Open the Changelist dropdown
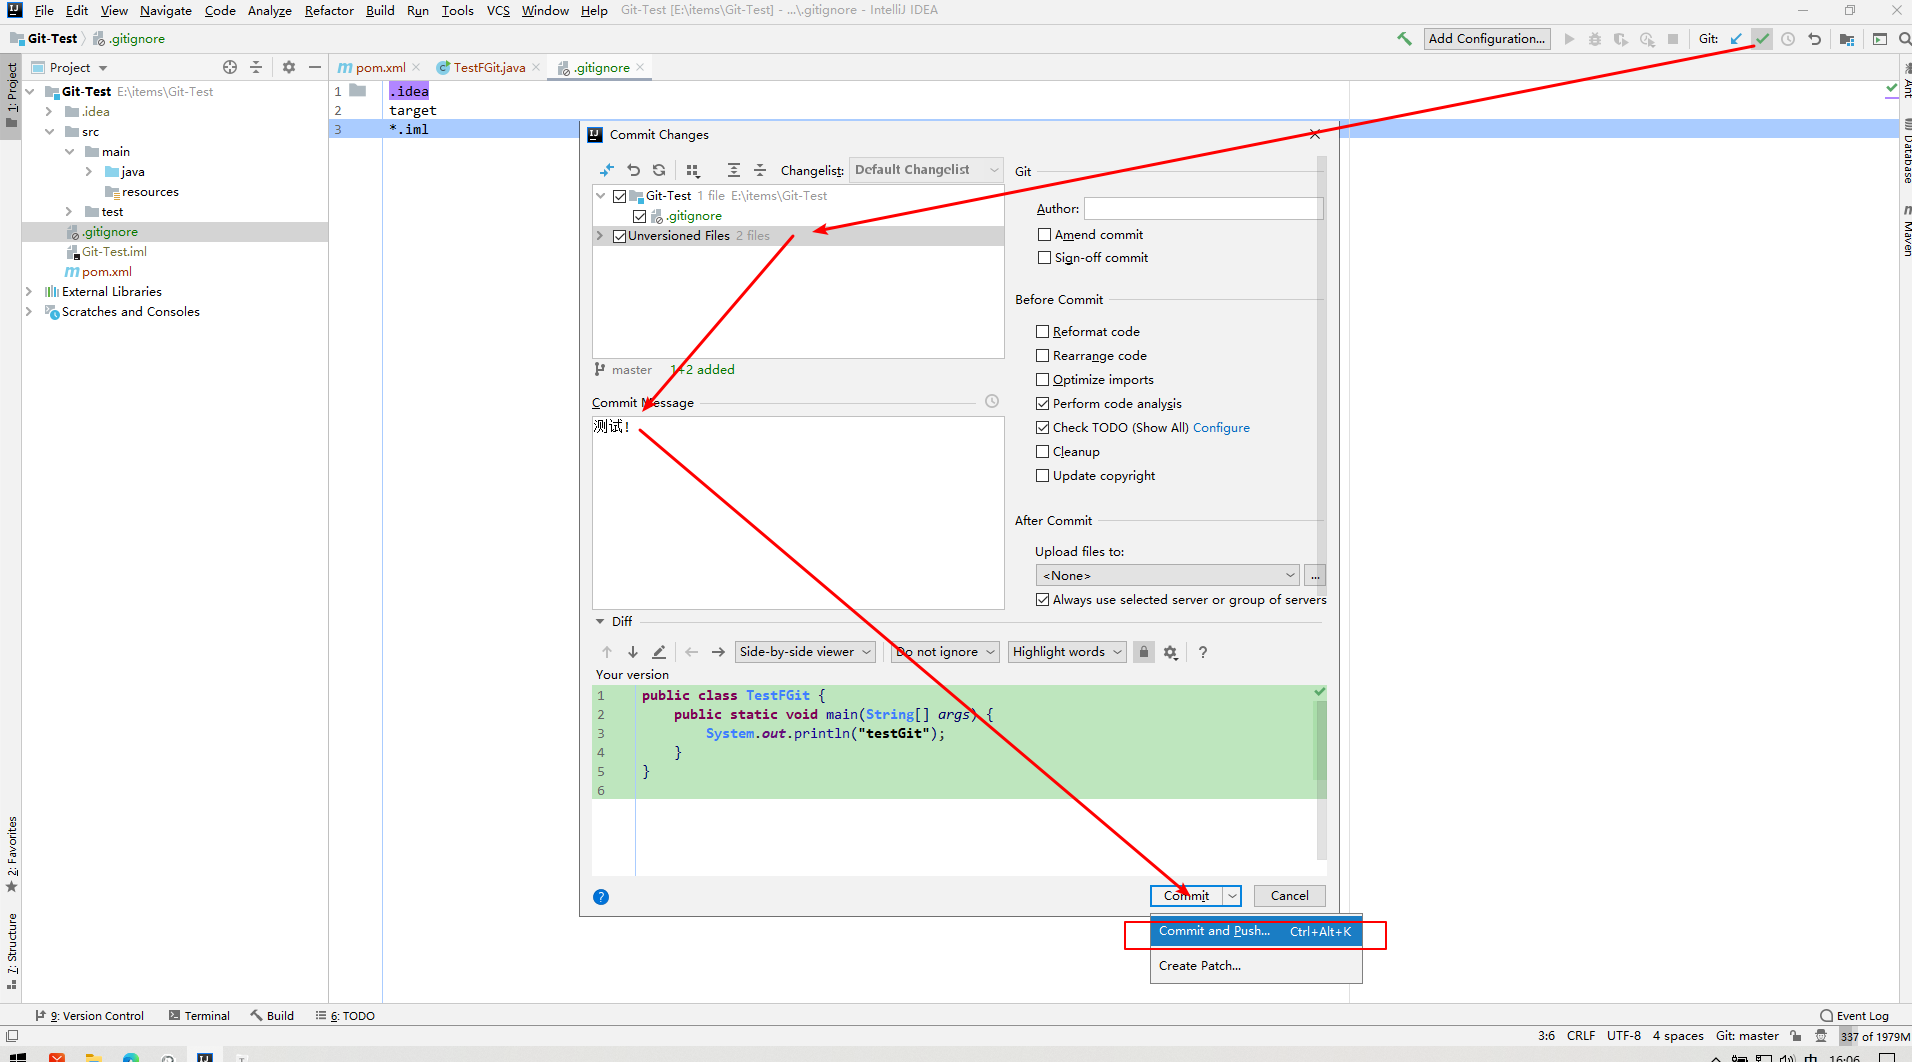Image resolution: width=1912 pixels, height=1062 pixels. pos(926,170)
